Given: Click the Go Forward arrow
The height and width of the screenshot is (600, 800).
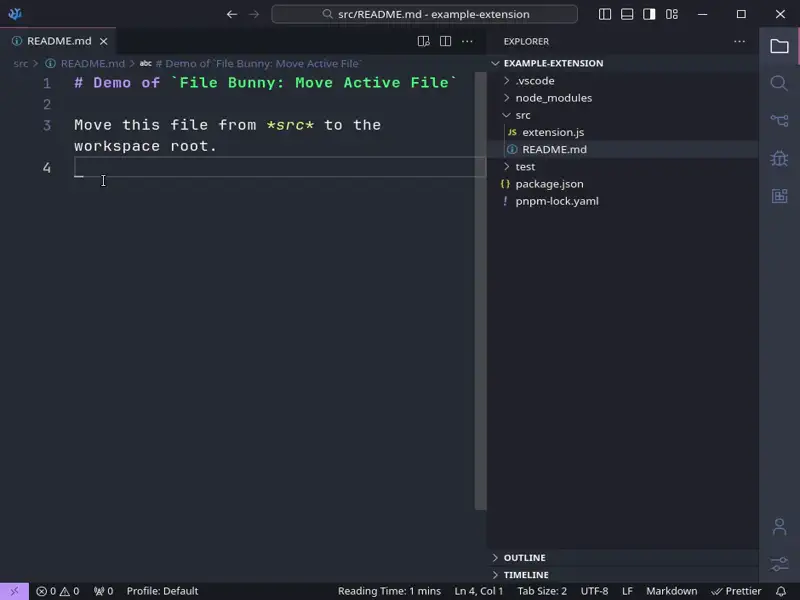Looking at the screenshot, I should click(x=254, y=14).
